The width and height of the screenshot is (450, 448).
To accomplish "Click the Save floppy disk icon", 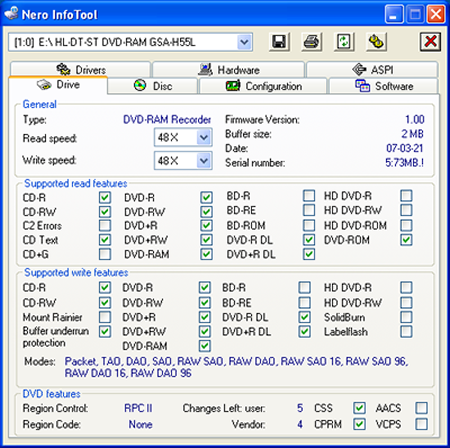I will (279, 42).
